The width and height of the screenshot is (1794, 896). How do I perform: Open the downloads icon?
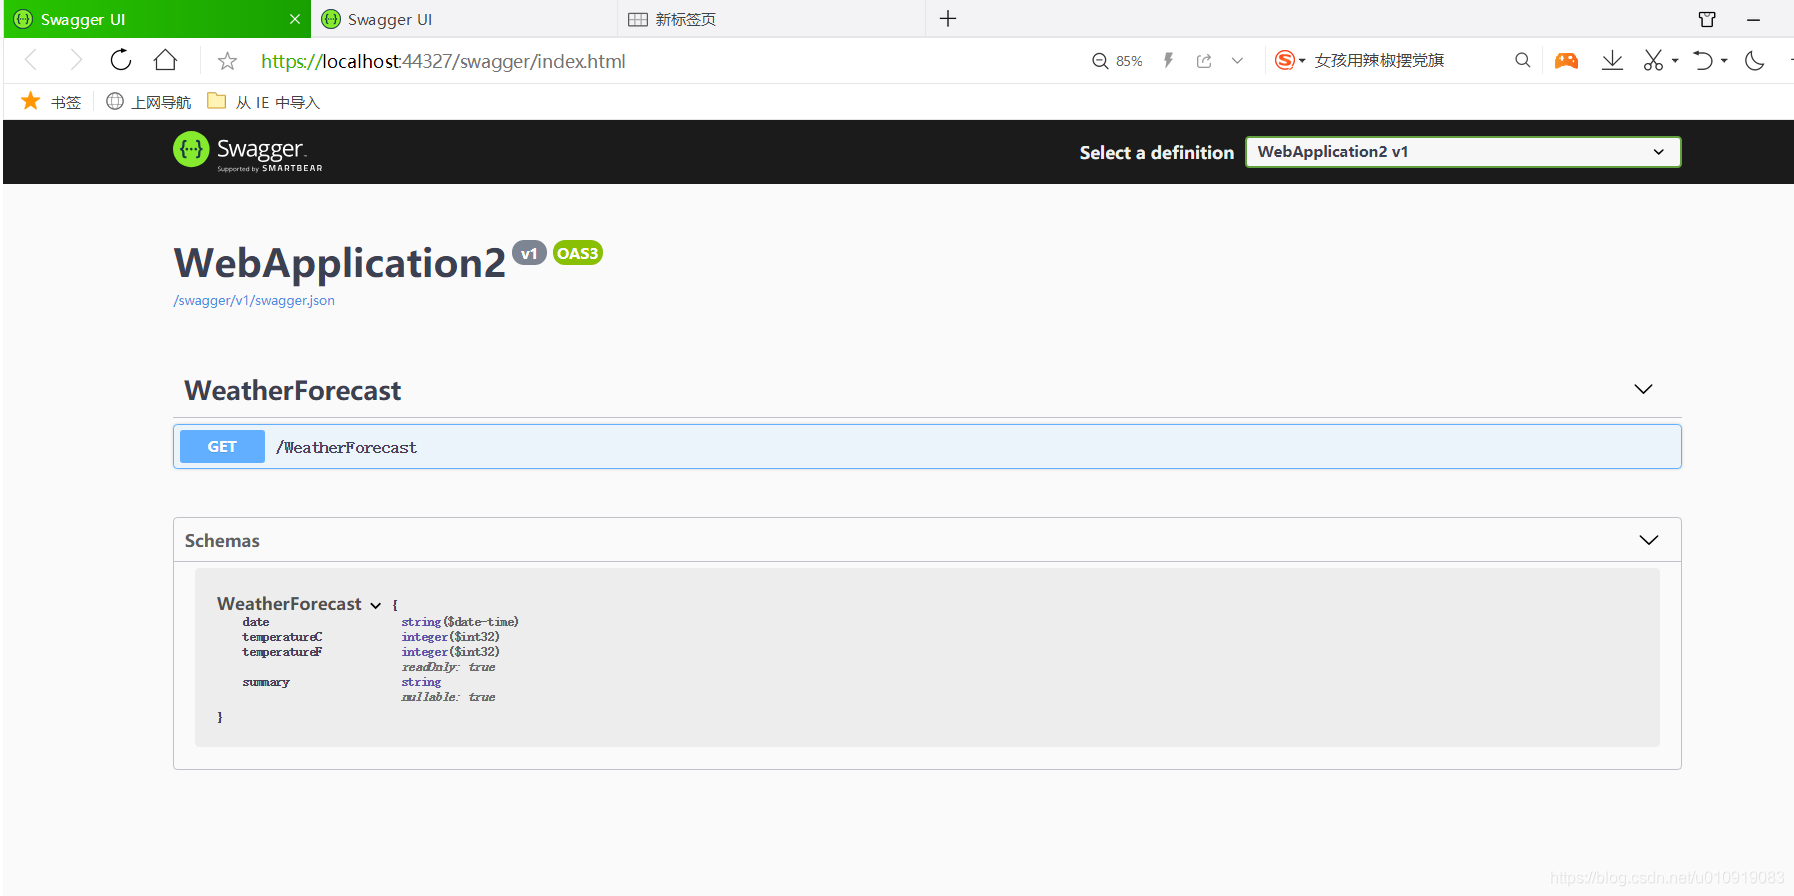[1612, 61]
